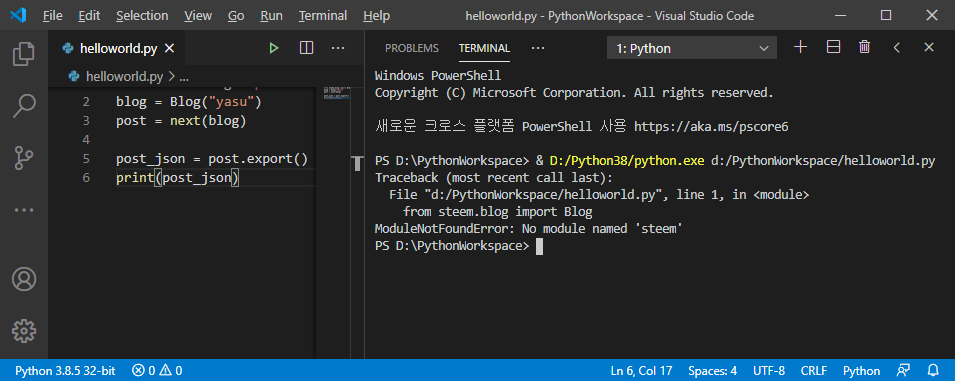Open the Terminal menu
This screenshot has height=381, width=955.
(x=323, y=16)
